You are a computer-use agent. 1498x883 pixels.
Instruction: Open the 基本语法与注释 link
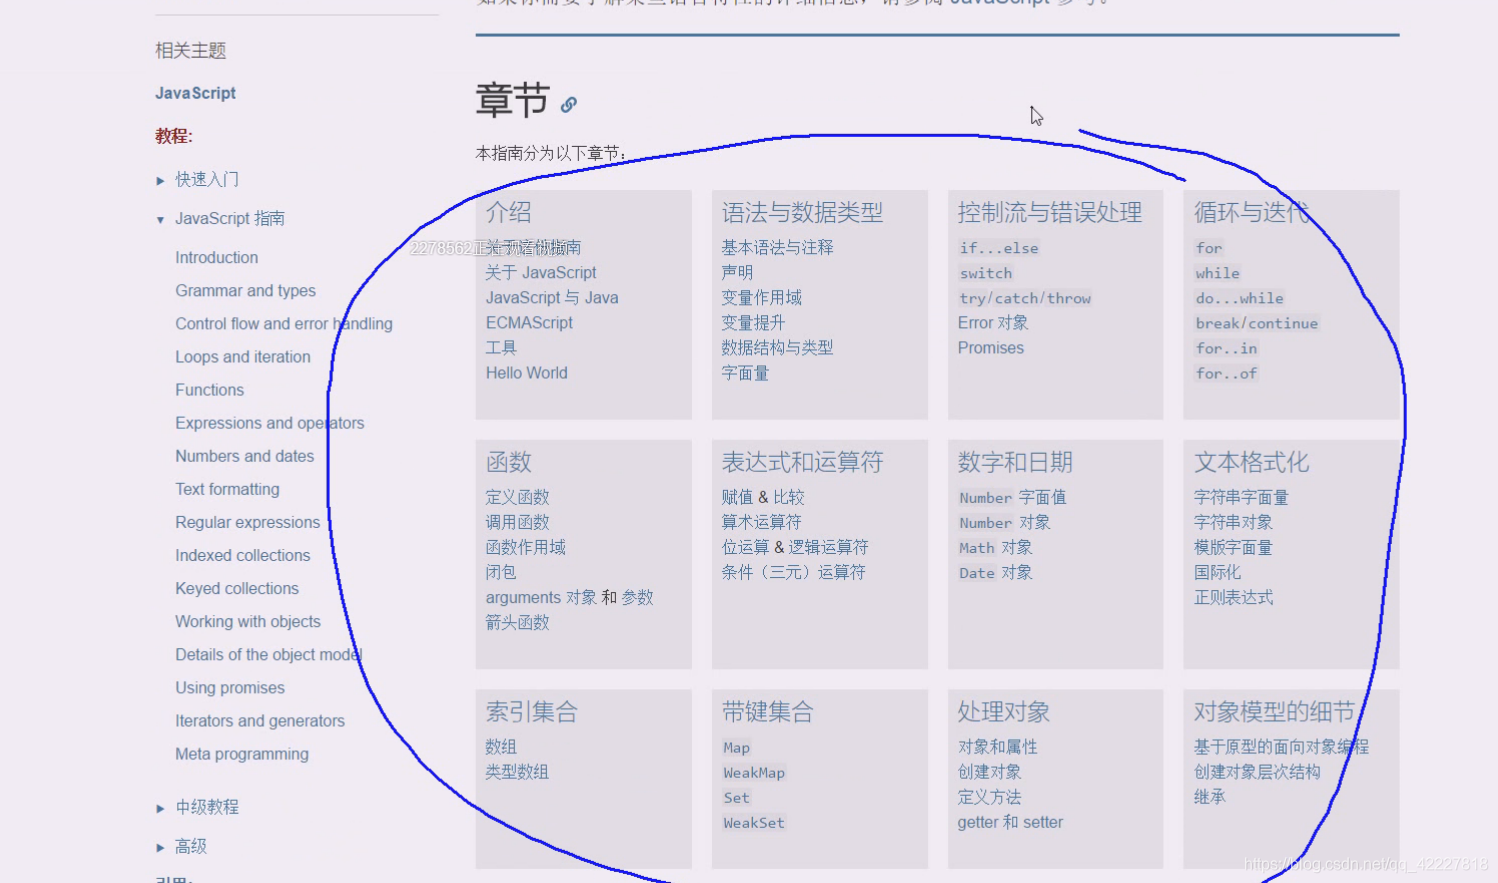[777, 247]
